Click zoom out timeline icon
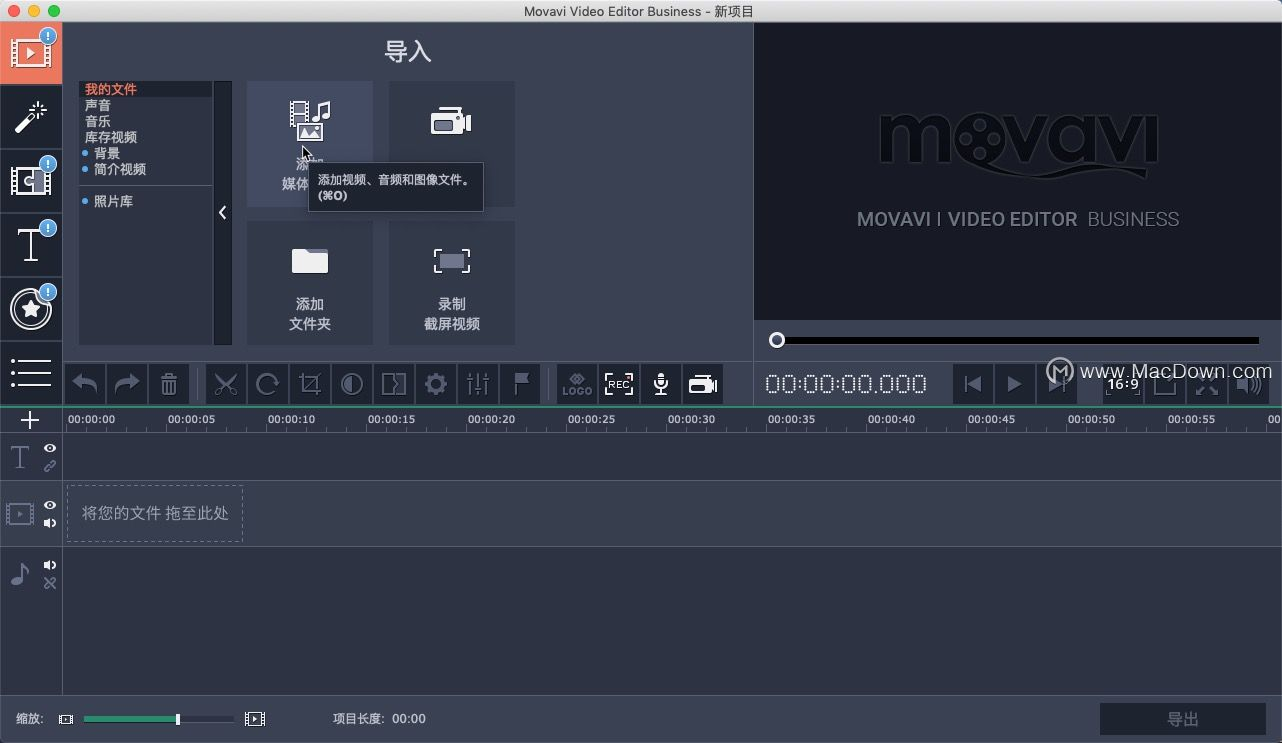 pos(66,719)
